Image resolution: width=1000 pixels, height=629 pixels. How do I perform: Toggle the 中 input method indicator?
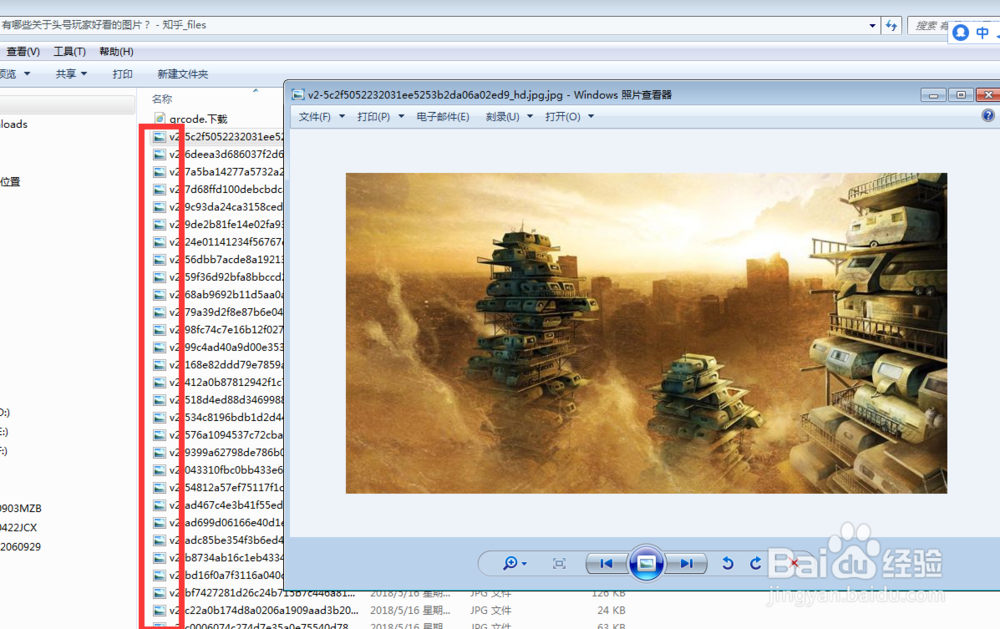[982, 33]
